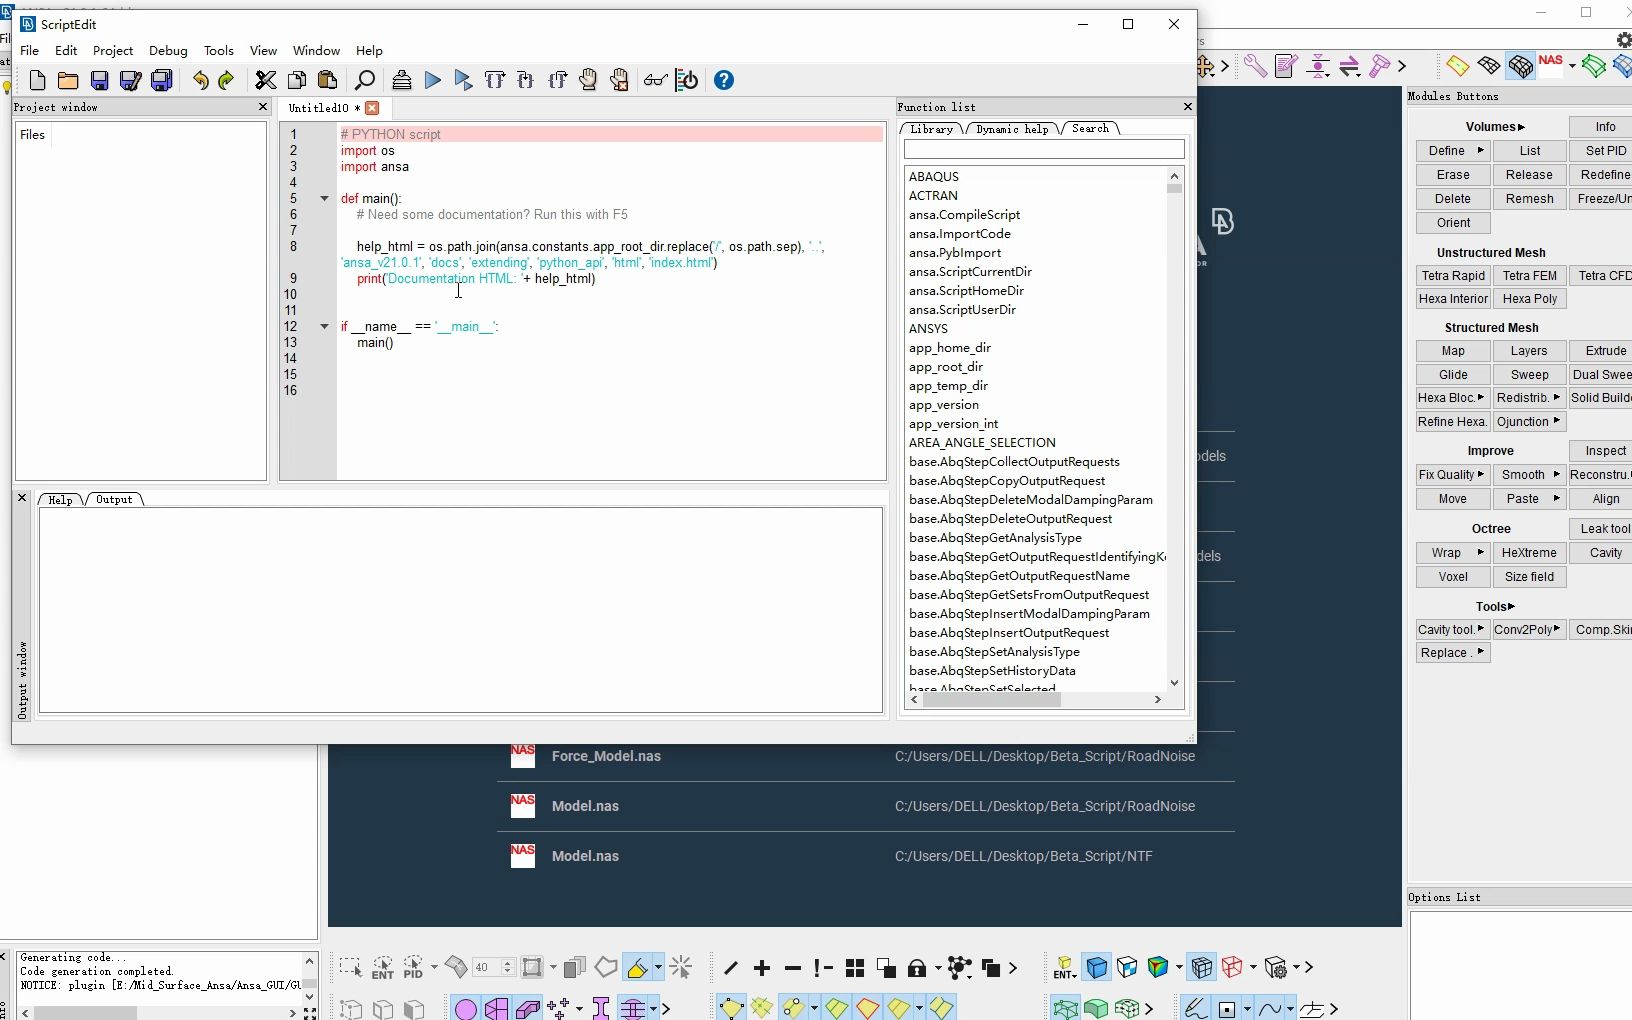
Task: Click the step over braces icon
Action: (494, 80)
